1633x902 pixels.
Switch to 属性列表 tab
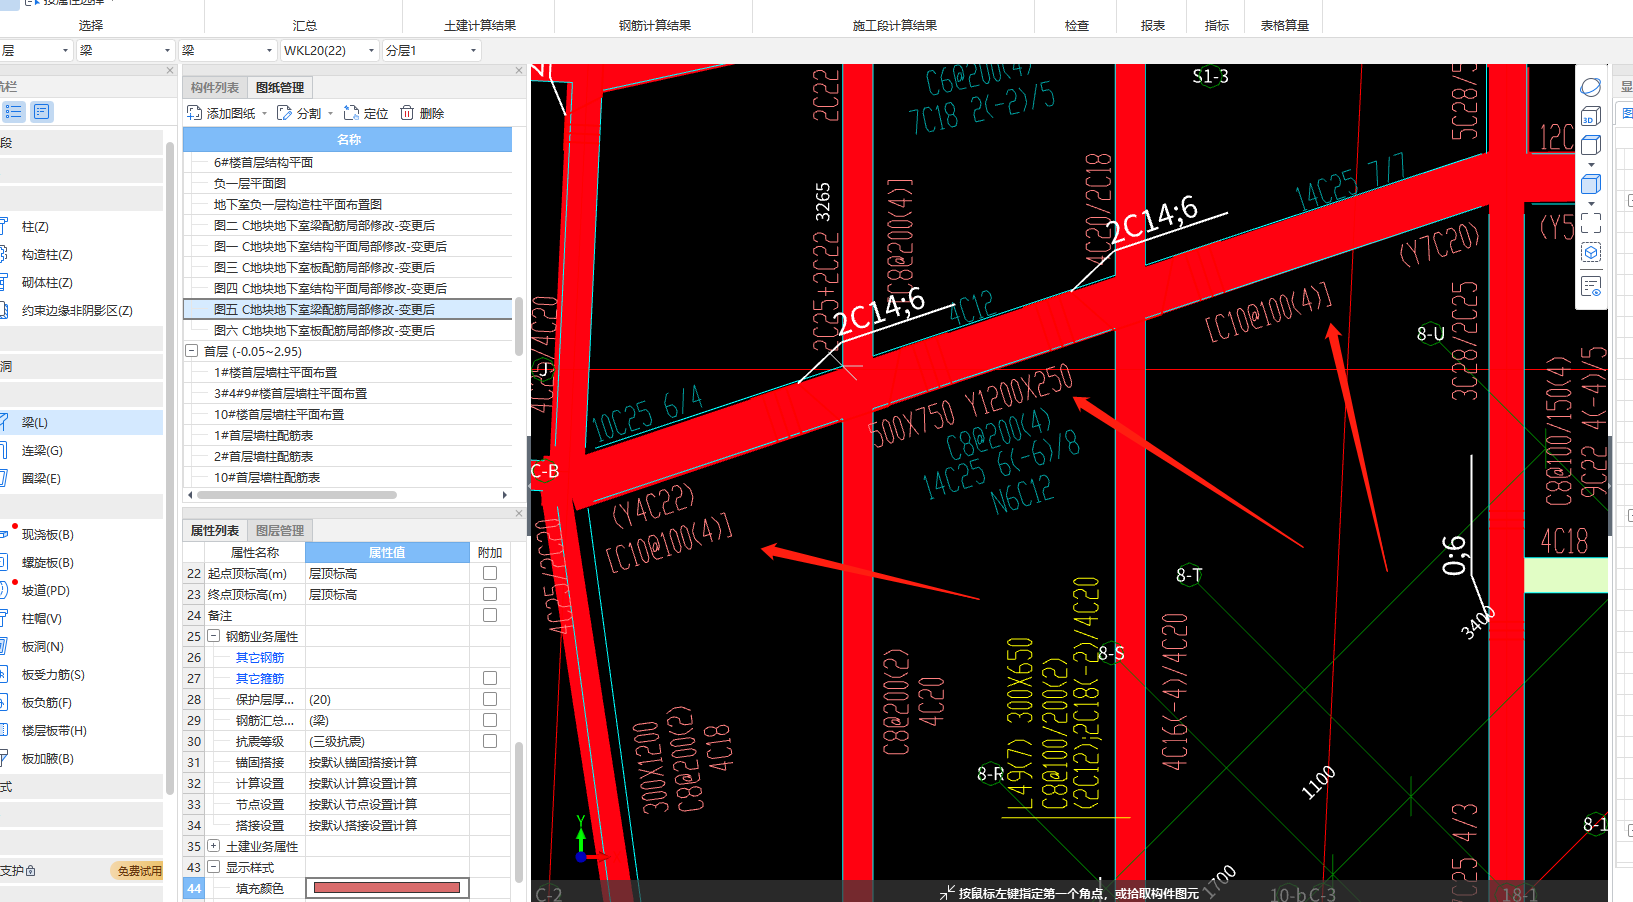215,531
